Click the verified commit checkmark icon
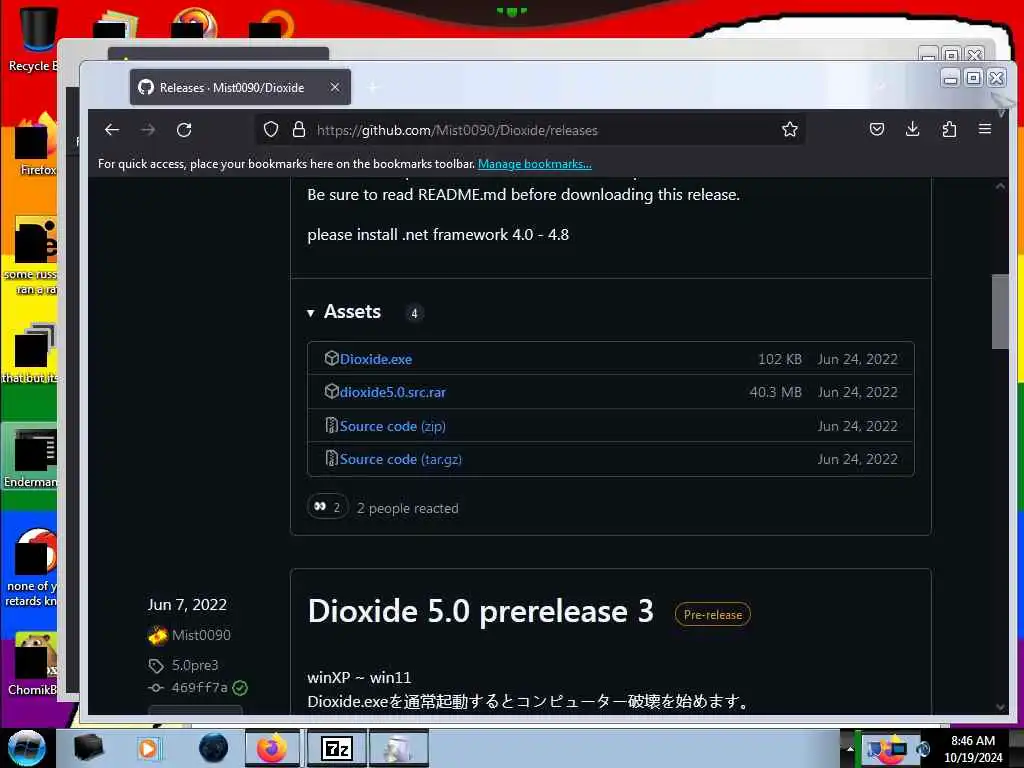 pos(240,688)
